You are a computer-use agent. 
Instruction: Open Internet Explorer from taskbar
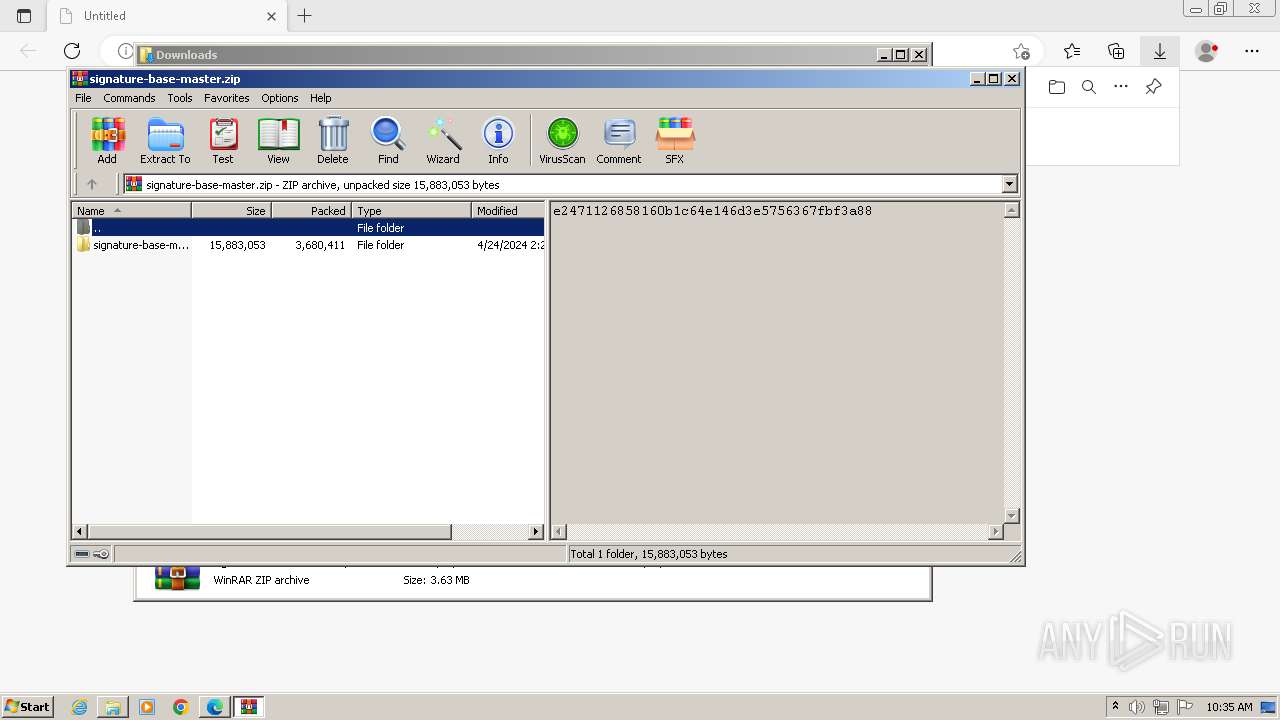(x=80, y=707)
